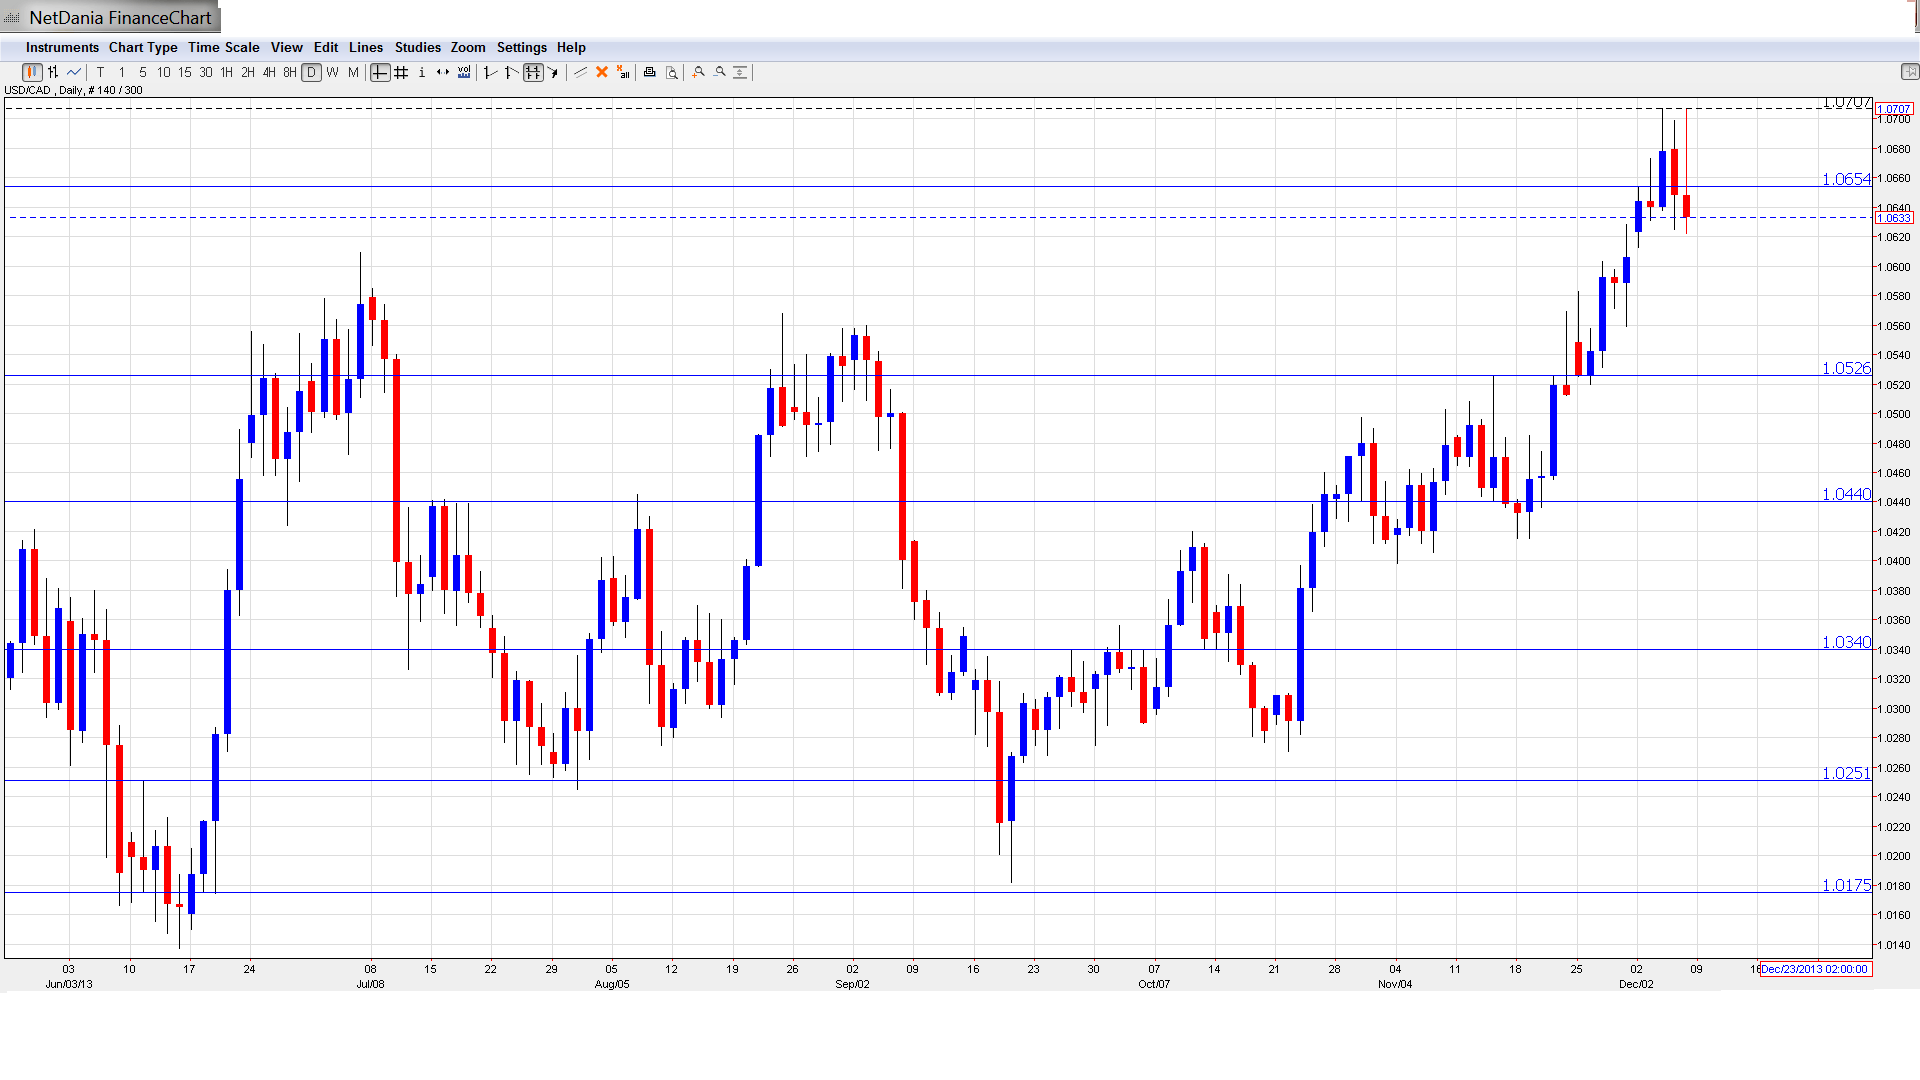Viewport: 1920px width, 1080px height.
Task: Click the 1.0654 horizontal line label
Action: click(x=1845, y=179)
